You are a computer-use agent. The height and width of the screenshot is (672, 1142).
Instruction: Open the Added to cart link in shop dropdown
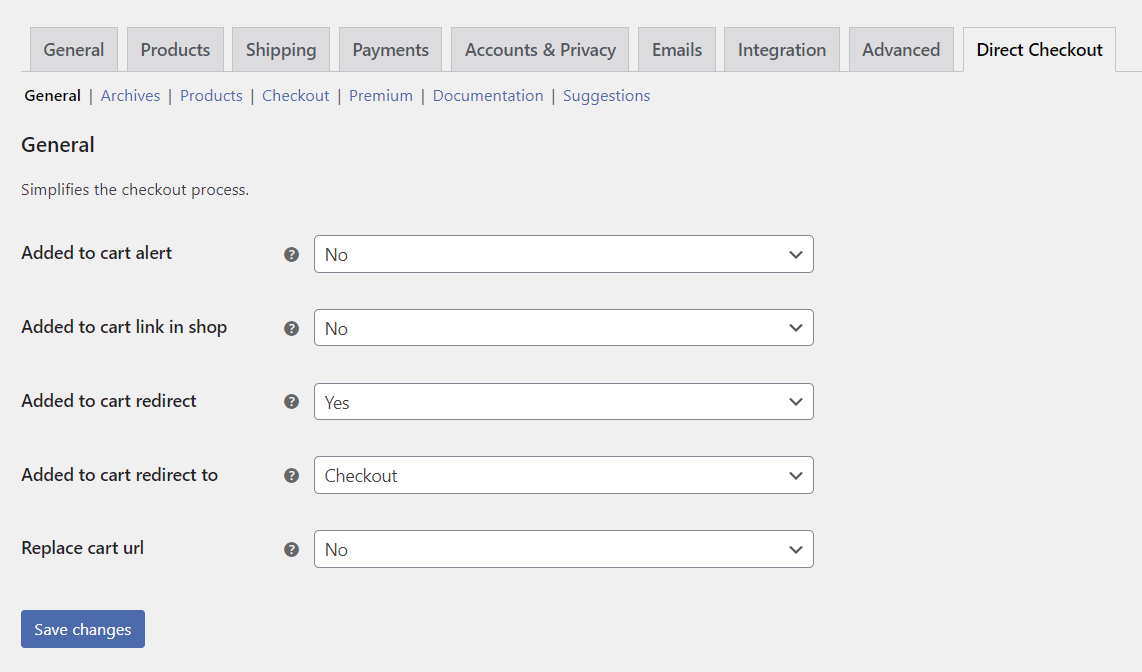click(x=563, y=327)
